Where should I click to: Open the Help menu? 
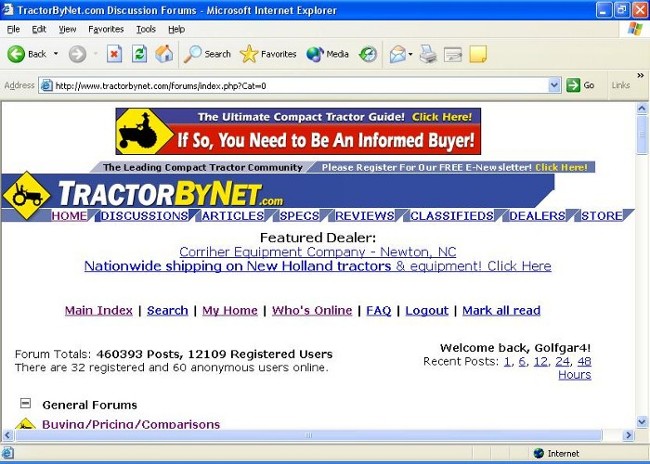[177, 29]
